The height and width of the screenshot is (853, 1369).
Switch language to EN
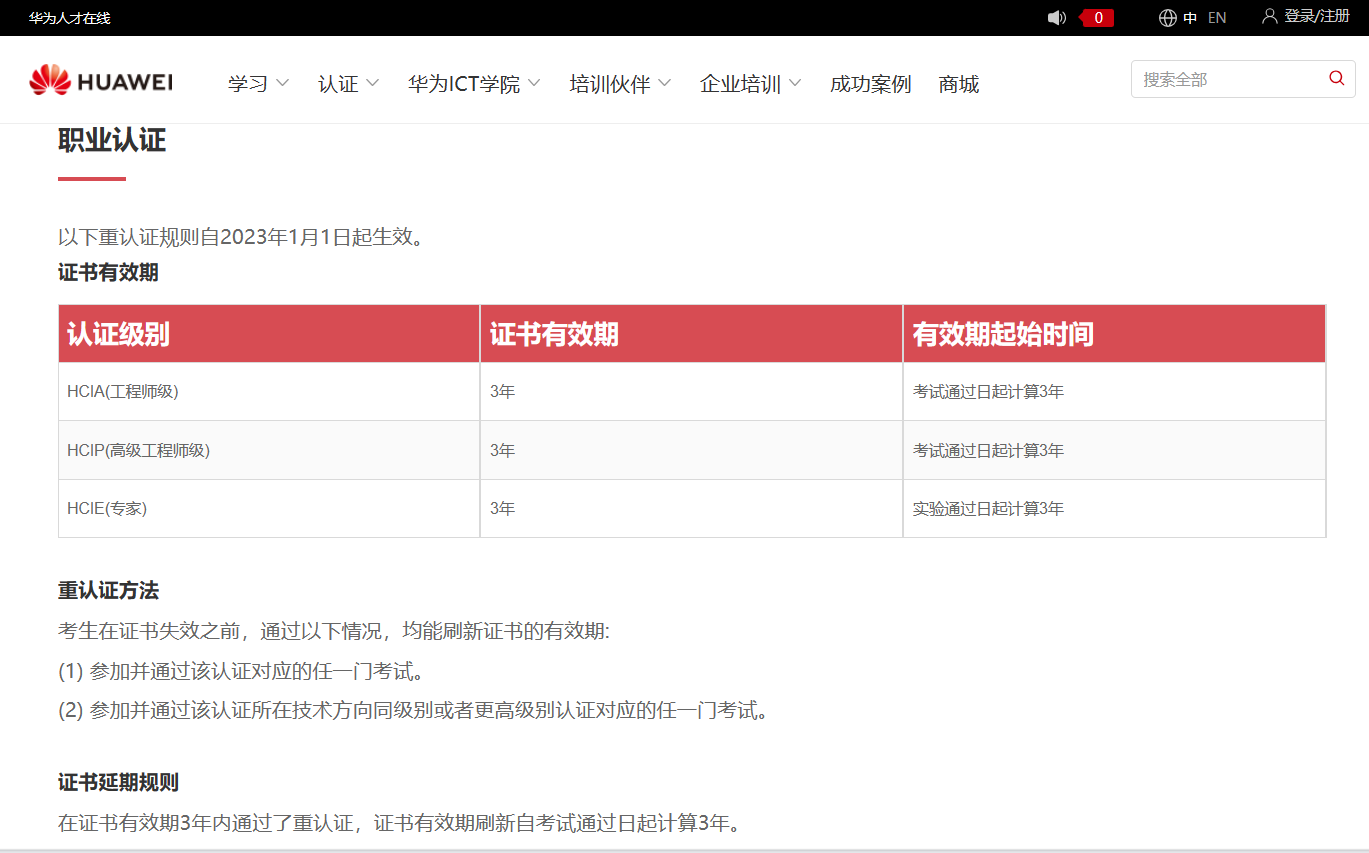coord(1217,18)
